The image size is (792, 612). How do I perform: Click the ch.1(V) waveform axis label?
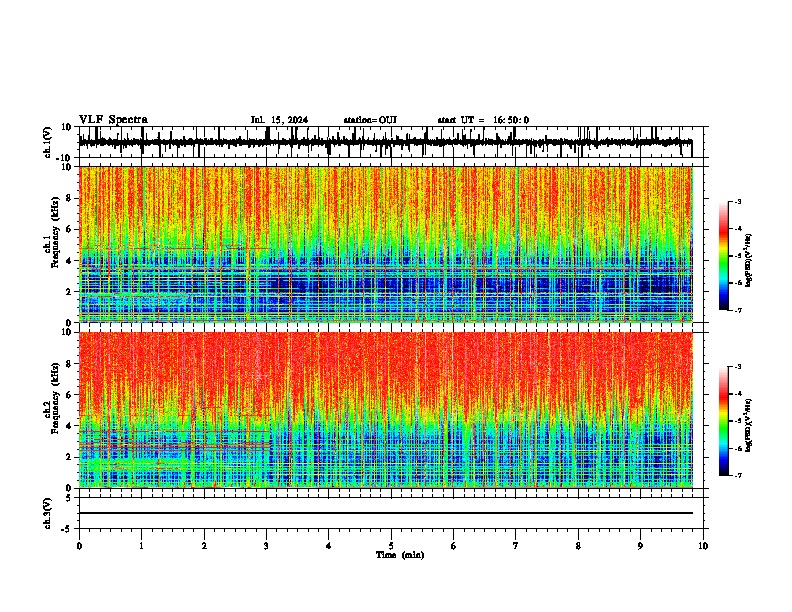47,142
